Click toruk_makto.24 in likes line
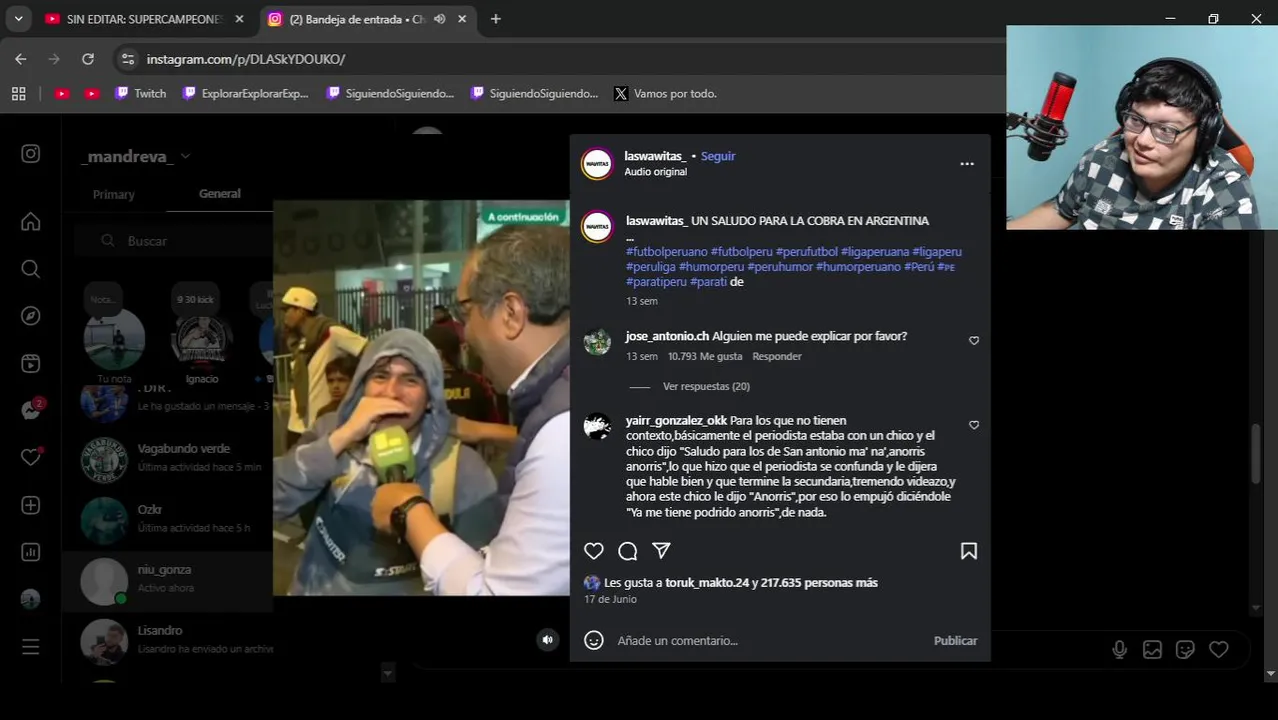Viewport: 1278px width, 720px height. pyautogui.click(x=707, y=582)
